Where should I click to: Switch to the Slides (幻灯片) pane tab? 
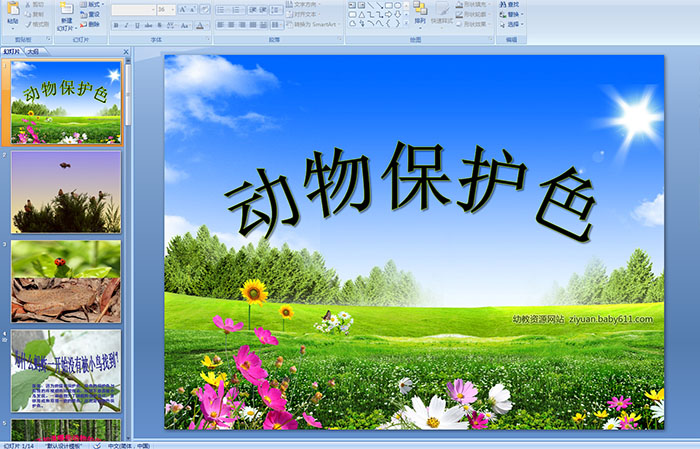pos(12,52)
